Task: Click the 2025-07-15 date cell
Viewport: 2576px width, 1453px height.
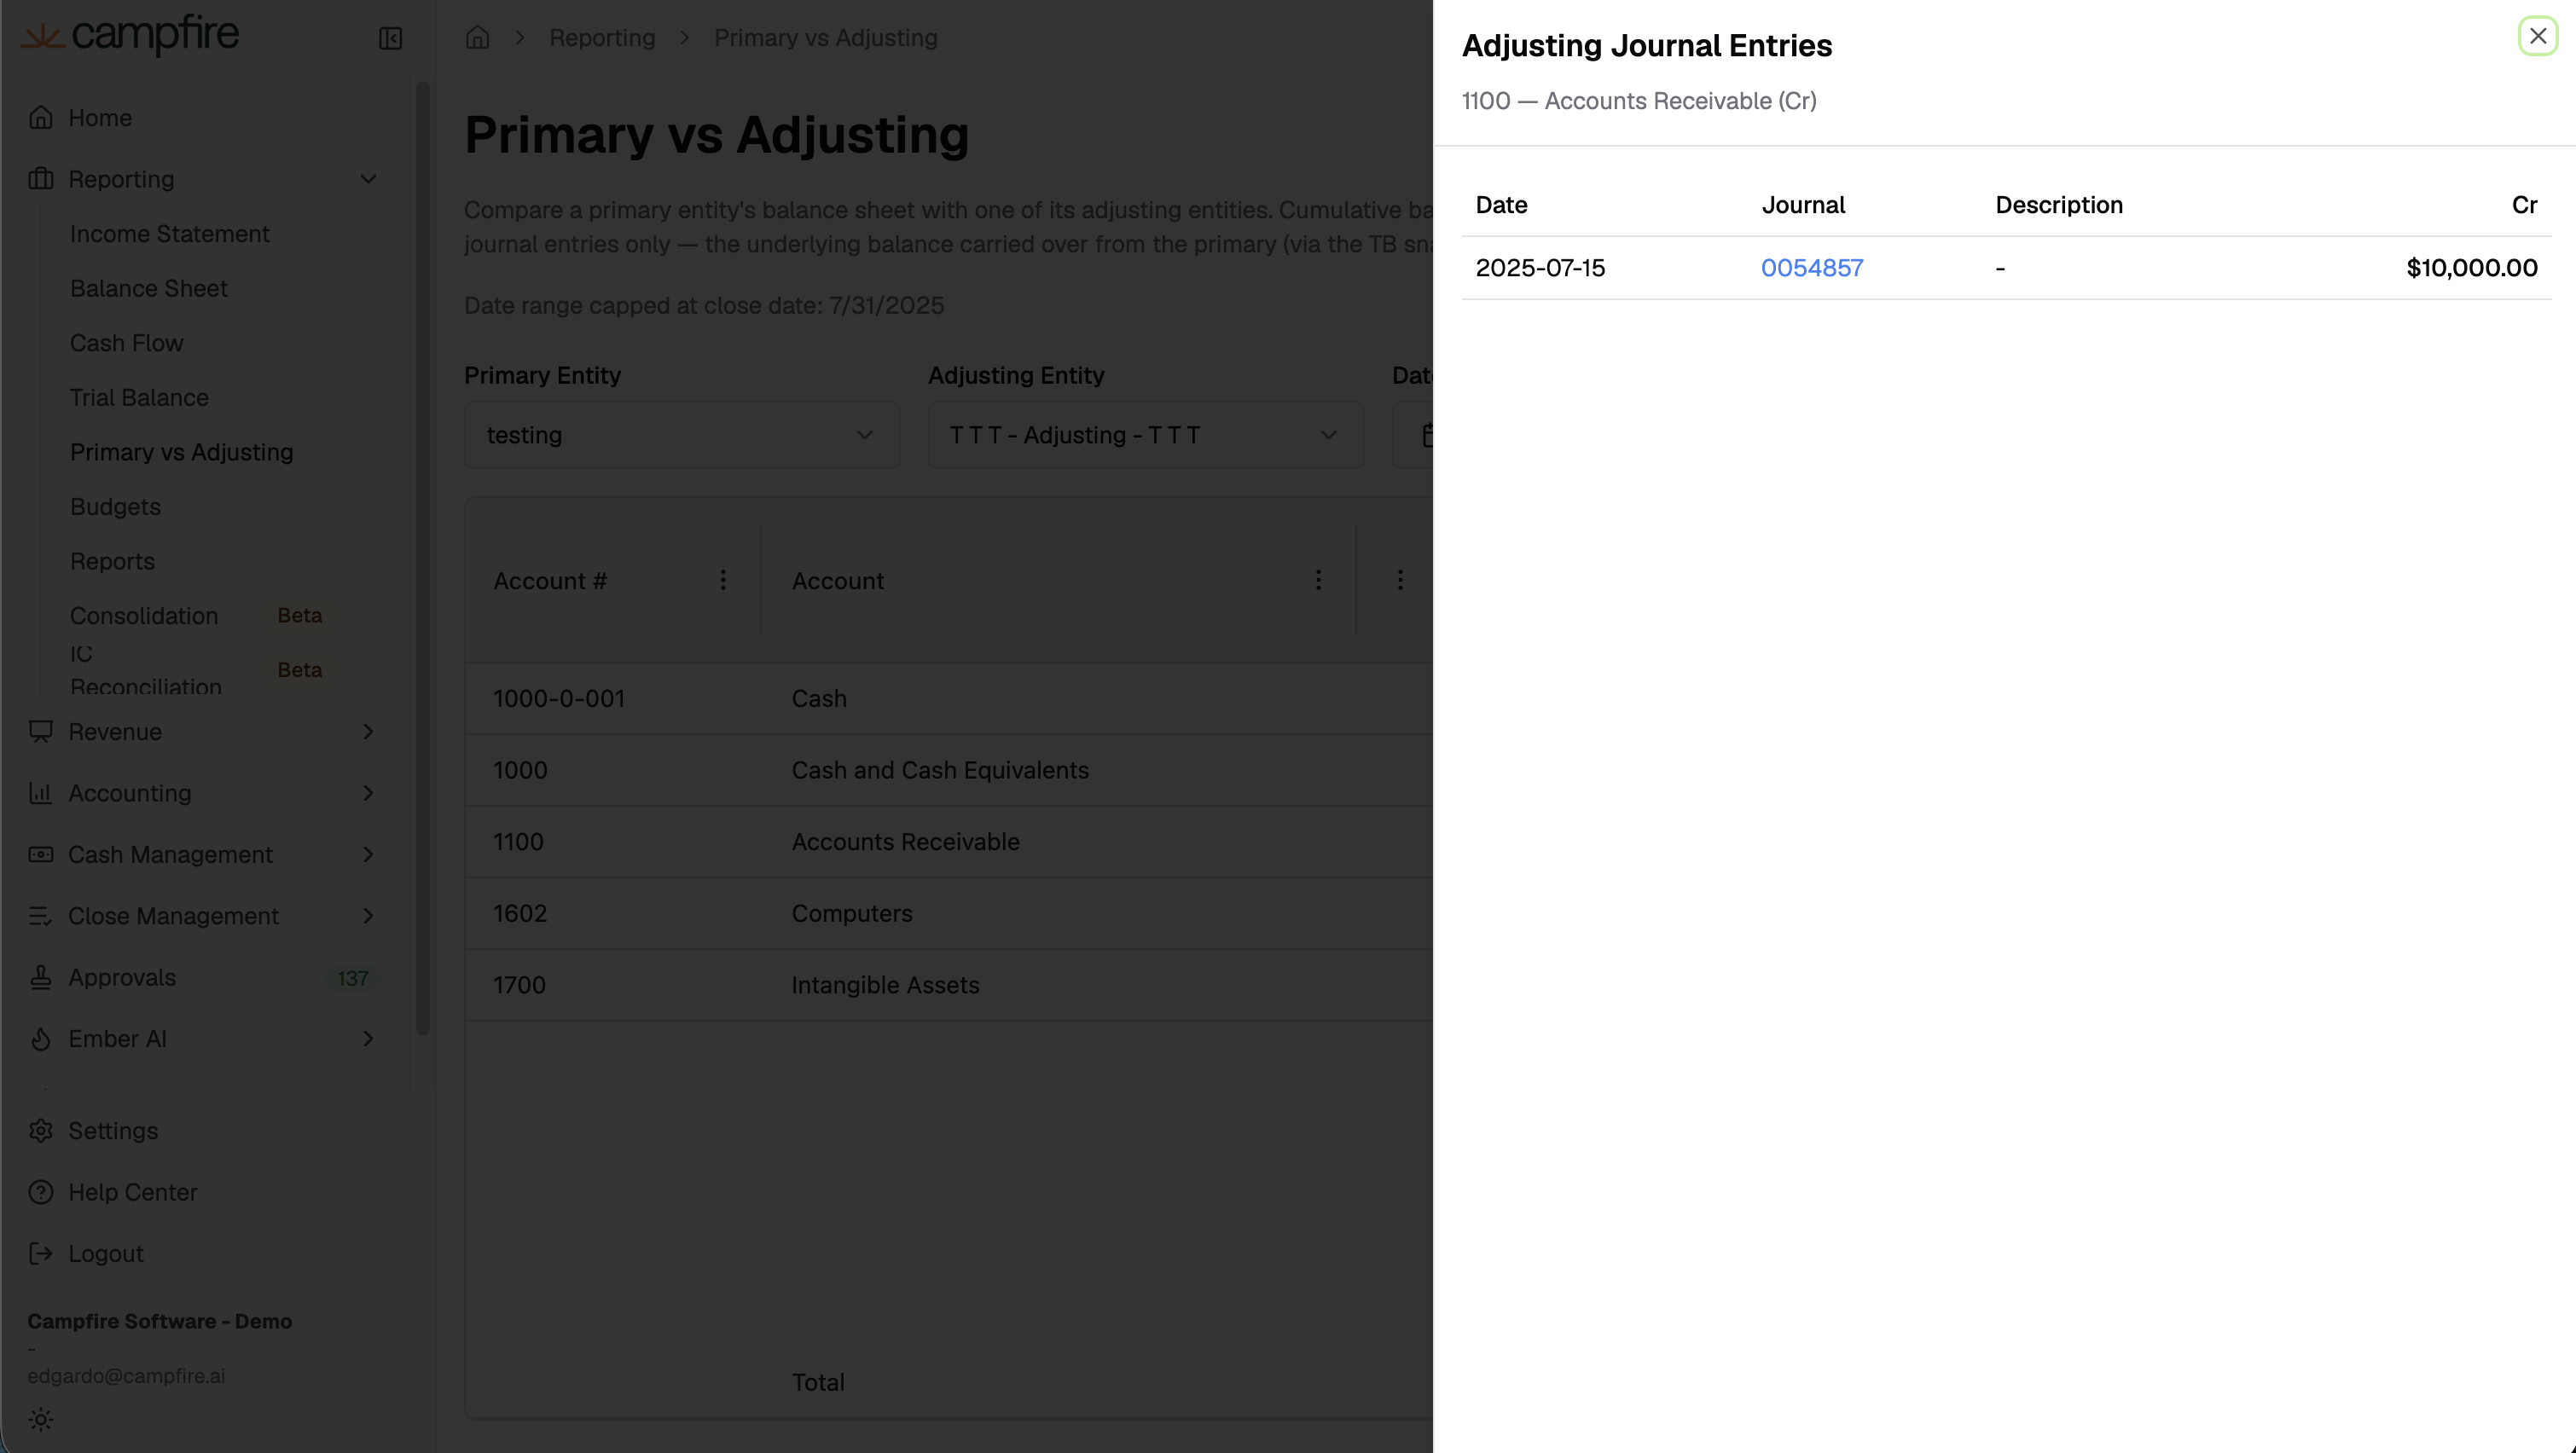Action: pos(1540,268)
